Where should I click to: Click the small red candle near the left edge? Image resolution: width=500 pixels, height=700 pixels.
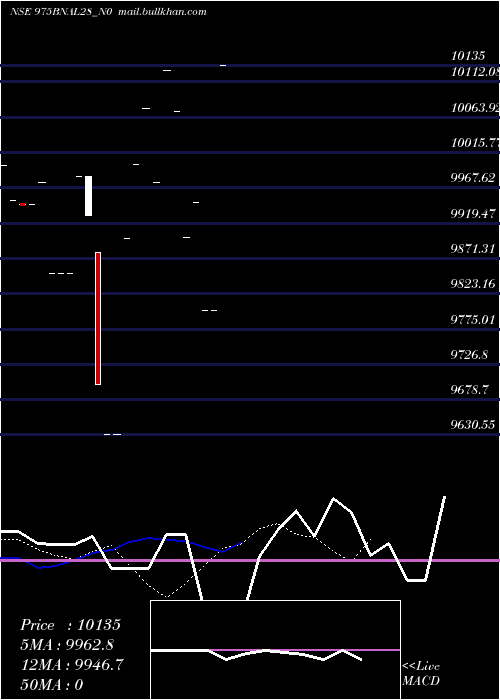click(x=22, y=204)
